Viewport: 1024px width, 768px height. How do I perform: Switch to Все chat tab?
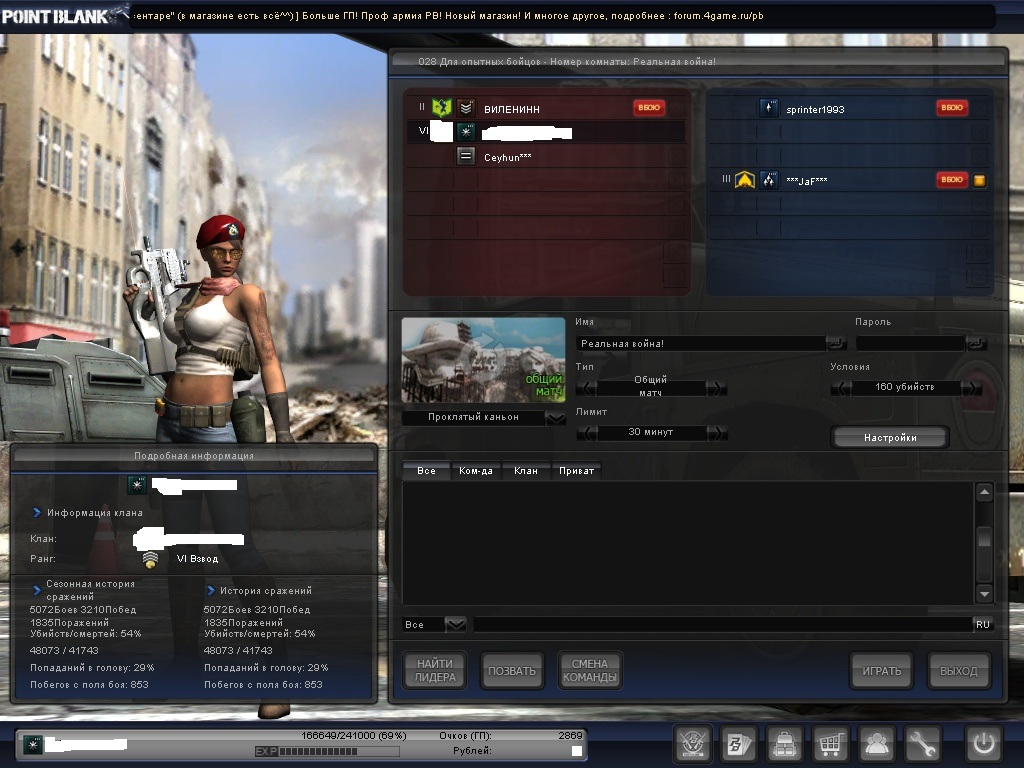click(426, 471)
